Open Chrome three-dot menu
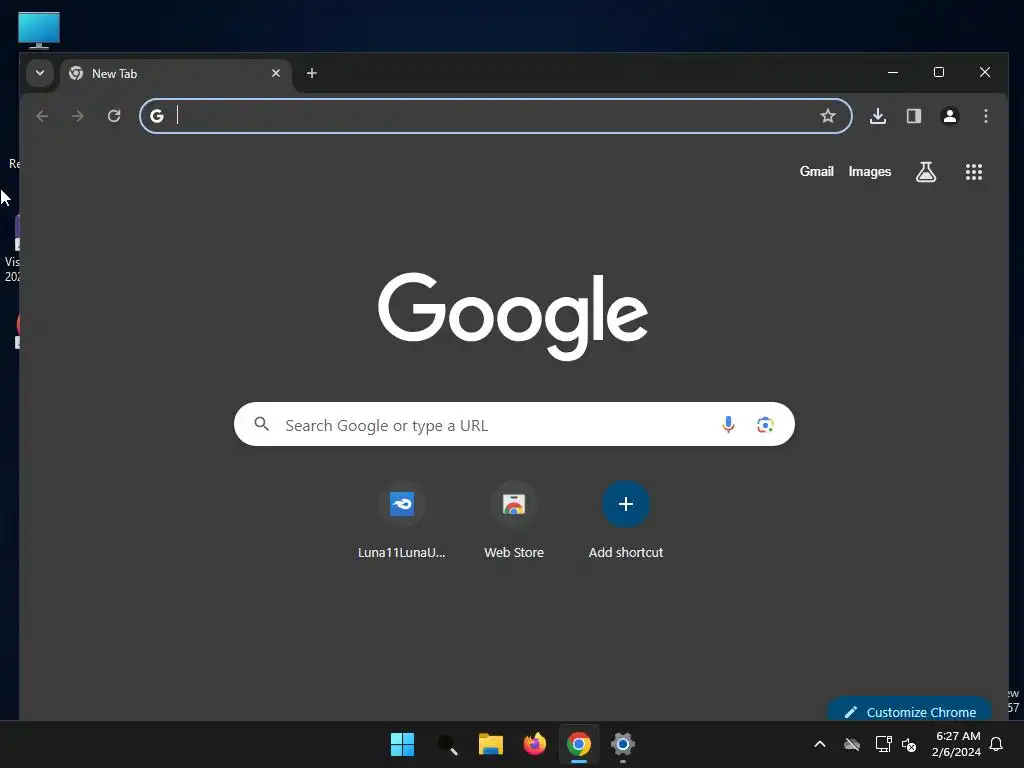 tap(985, 116)
